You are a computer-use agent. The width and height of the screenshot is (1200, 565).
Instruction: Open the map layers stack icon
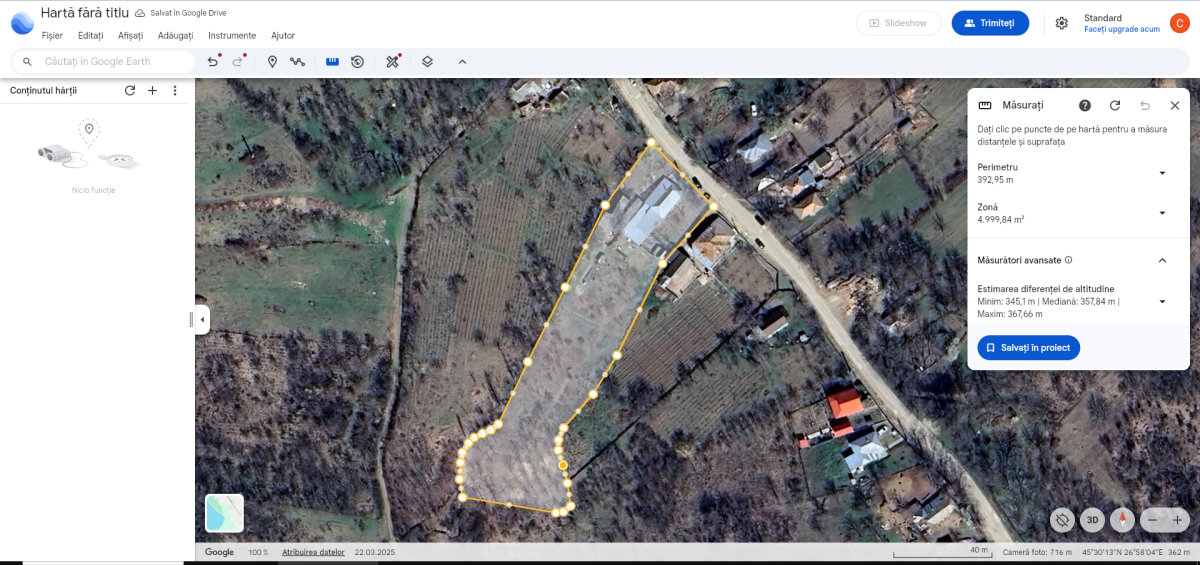coord(427,61)
